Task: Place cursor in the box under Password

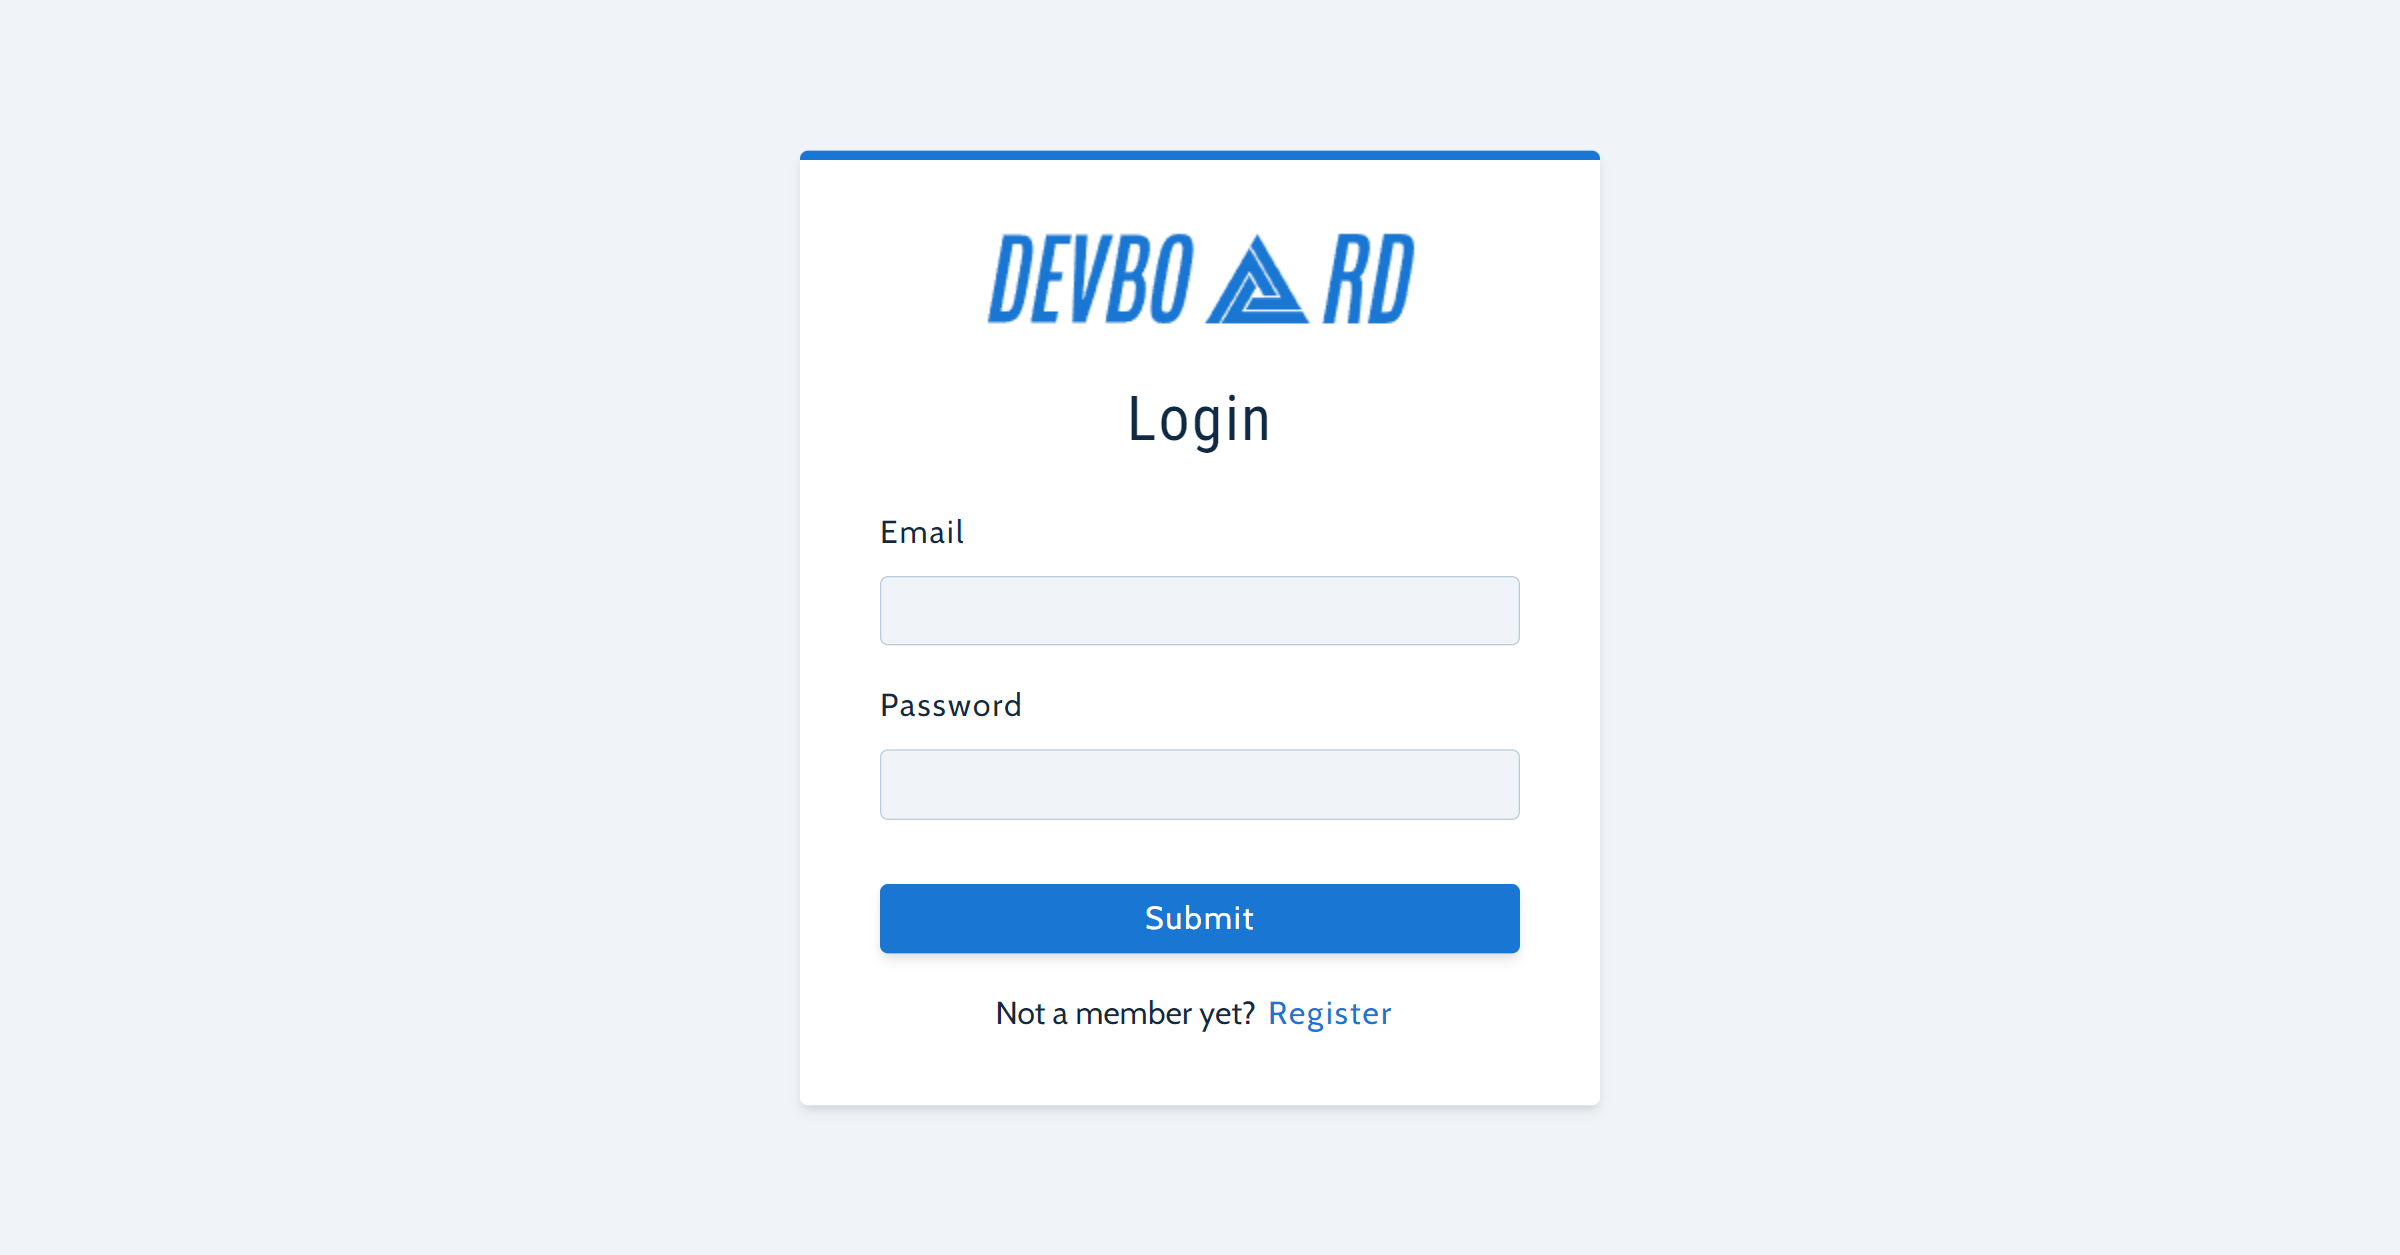Action: point(1199,784)
